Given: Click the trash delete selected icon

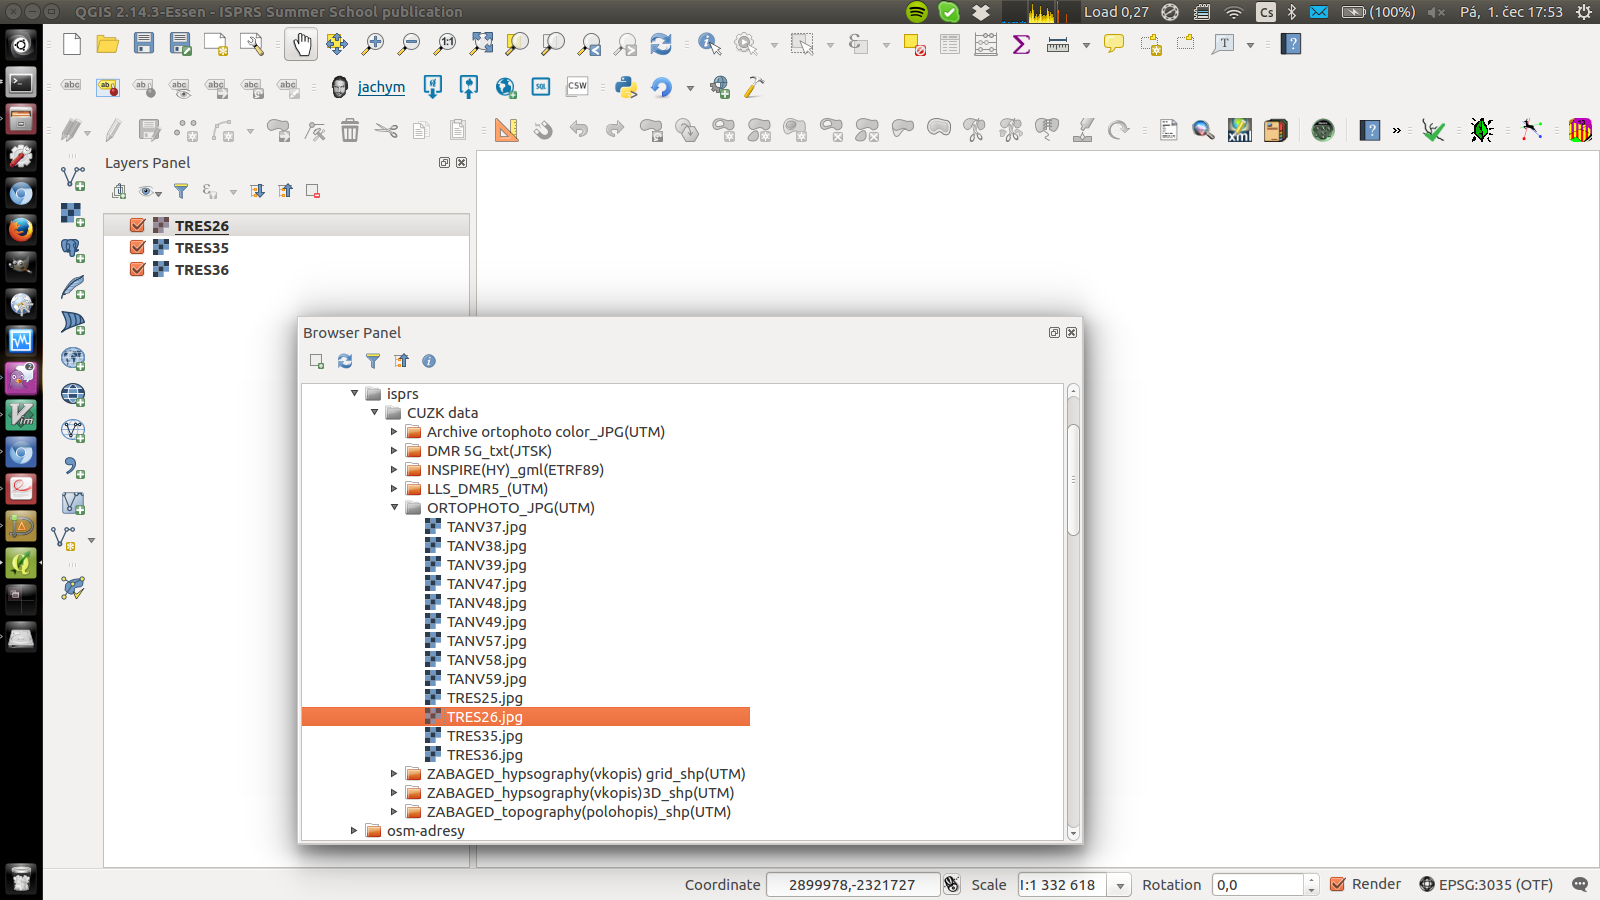Looking at the screenshot, I should 350,130.
